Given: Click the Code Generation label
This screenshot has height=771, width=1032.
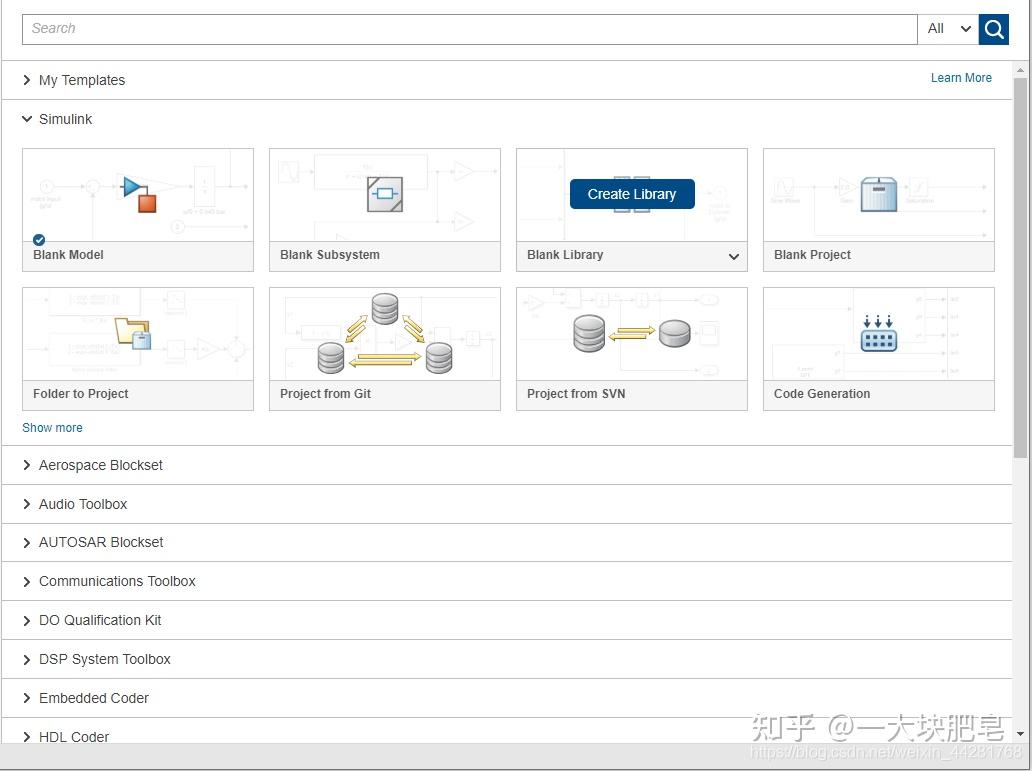Looking at the screenshot, I should 822,394.
